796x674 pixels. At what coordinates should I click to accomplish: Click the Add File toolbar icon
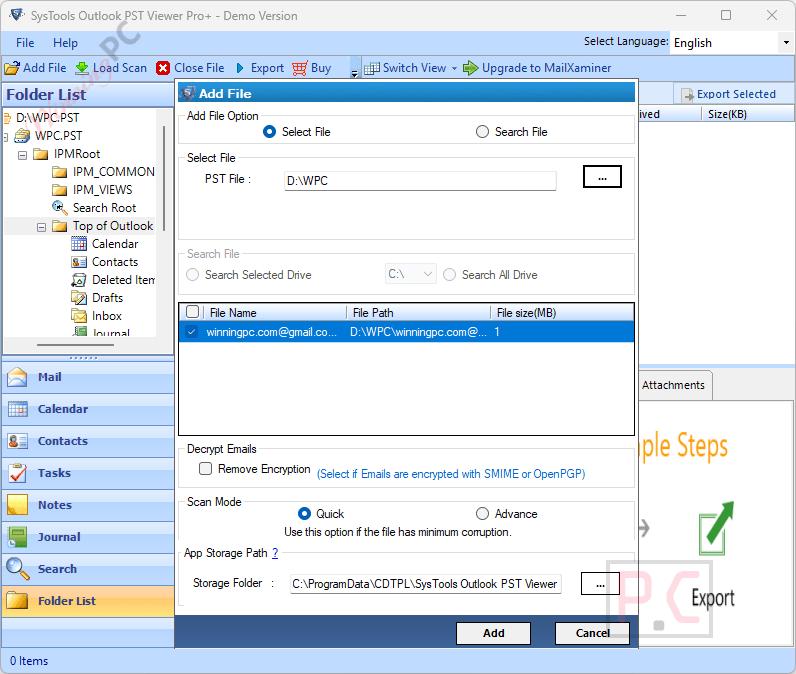click(12, 68)
